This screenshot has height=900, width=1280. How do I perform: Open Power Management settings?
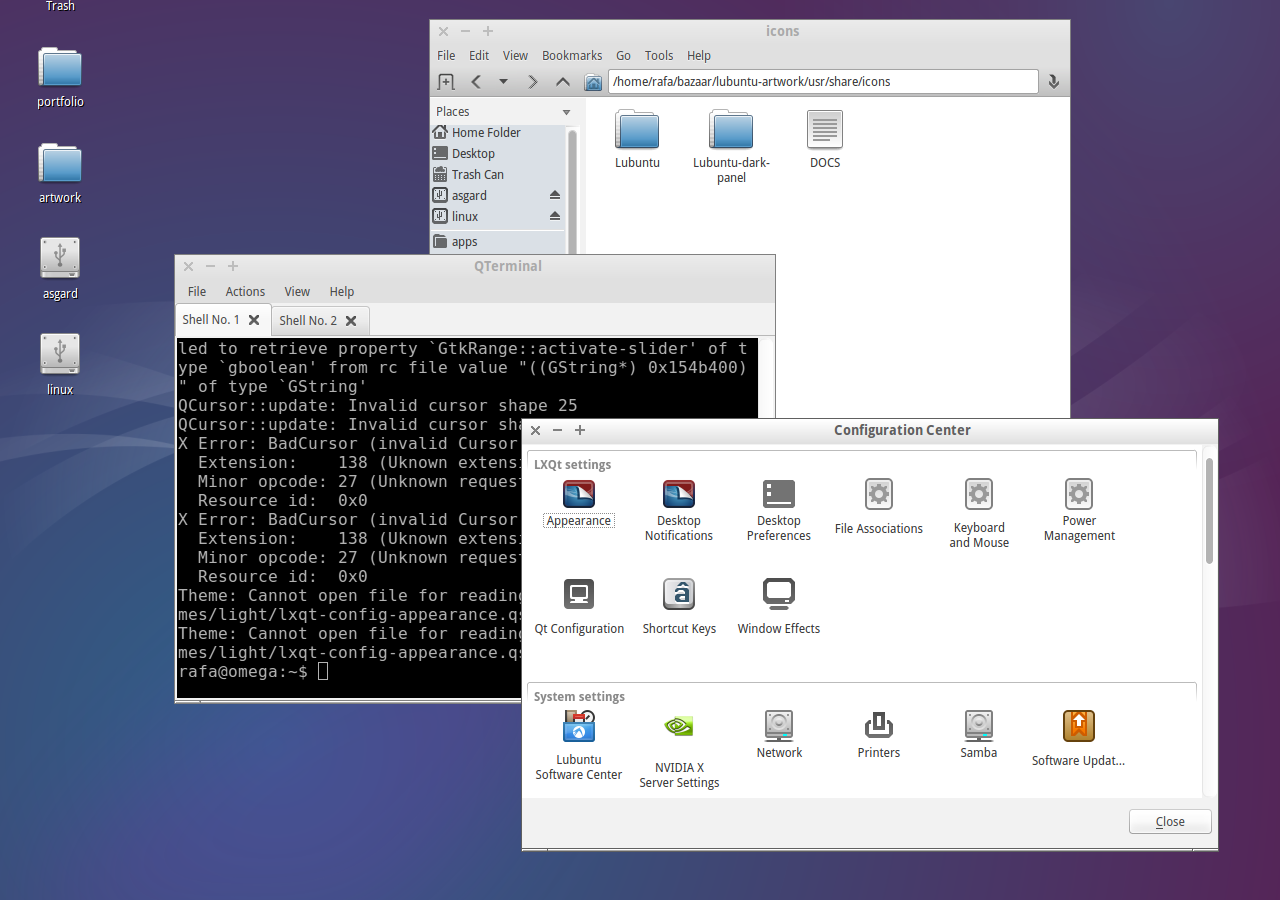point(1078,510)
